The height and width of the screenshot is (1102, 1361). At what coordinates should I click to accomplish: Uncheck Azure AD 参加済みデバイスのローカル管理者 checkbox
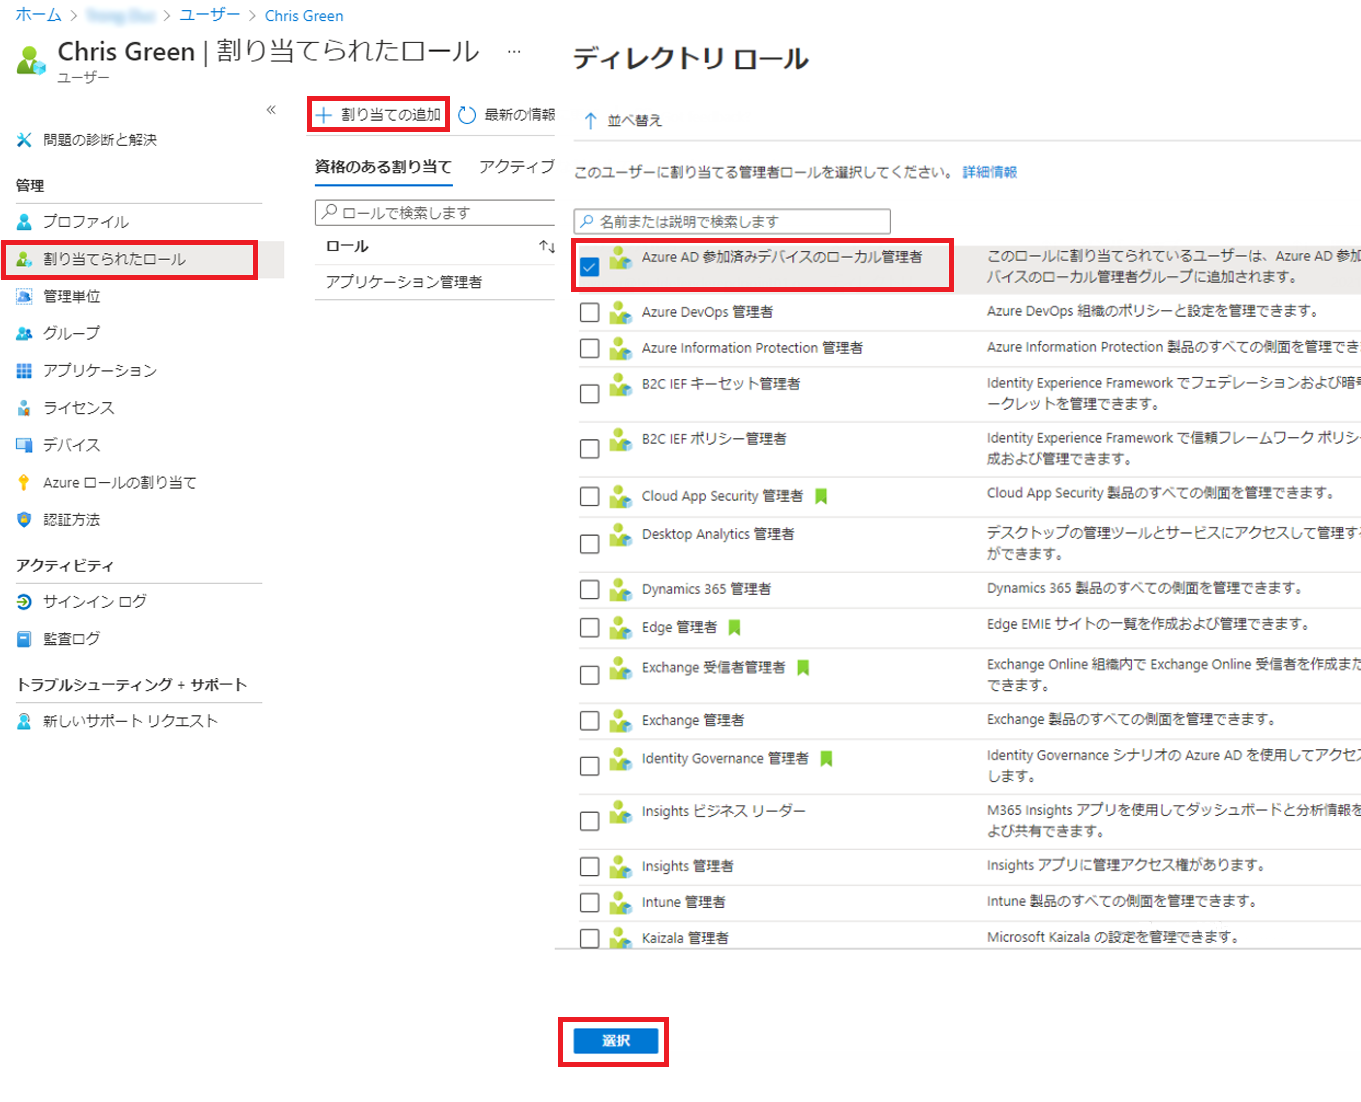[x=590, y=267]
